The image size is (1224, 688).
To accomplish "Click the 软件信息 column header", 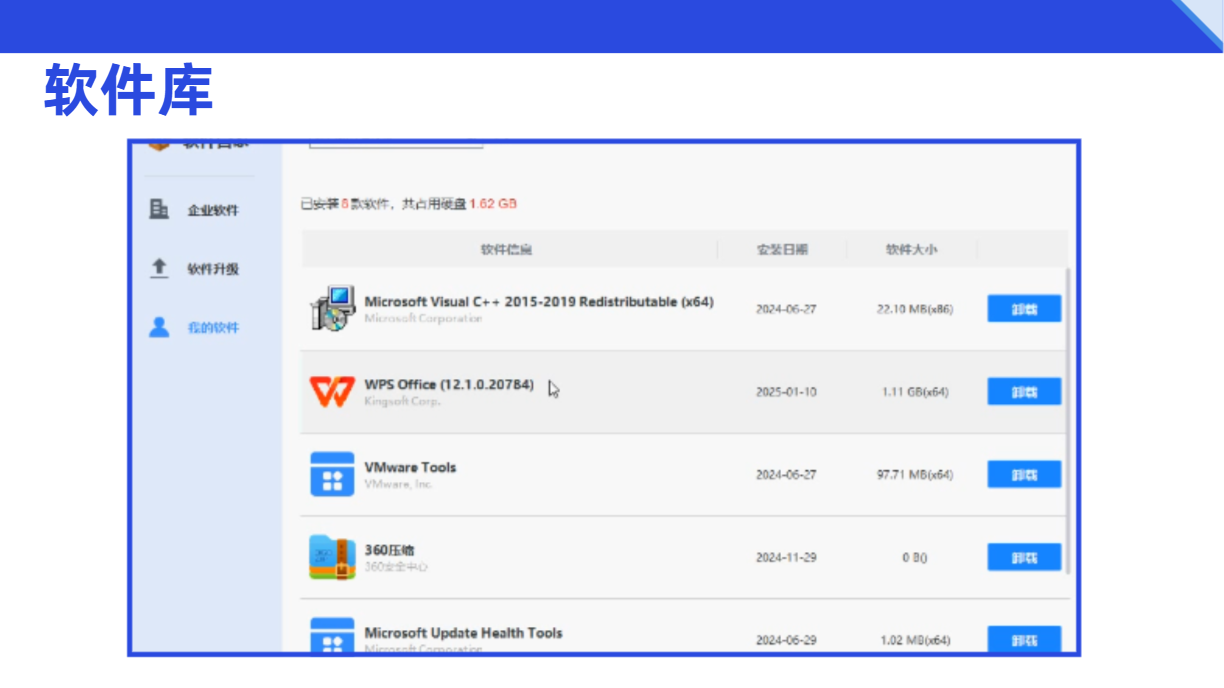I will click(507, 249).
